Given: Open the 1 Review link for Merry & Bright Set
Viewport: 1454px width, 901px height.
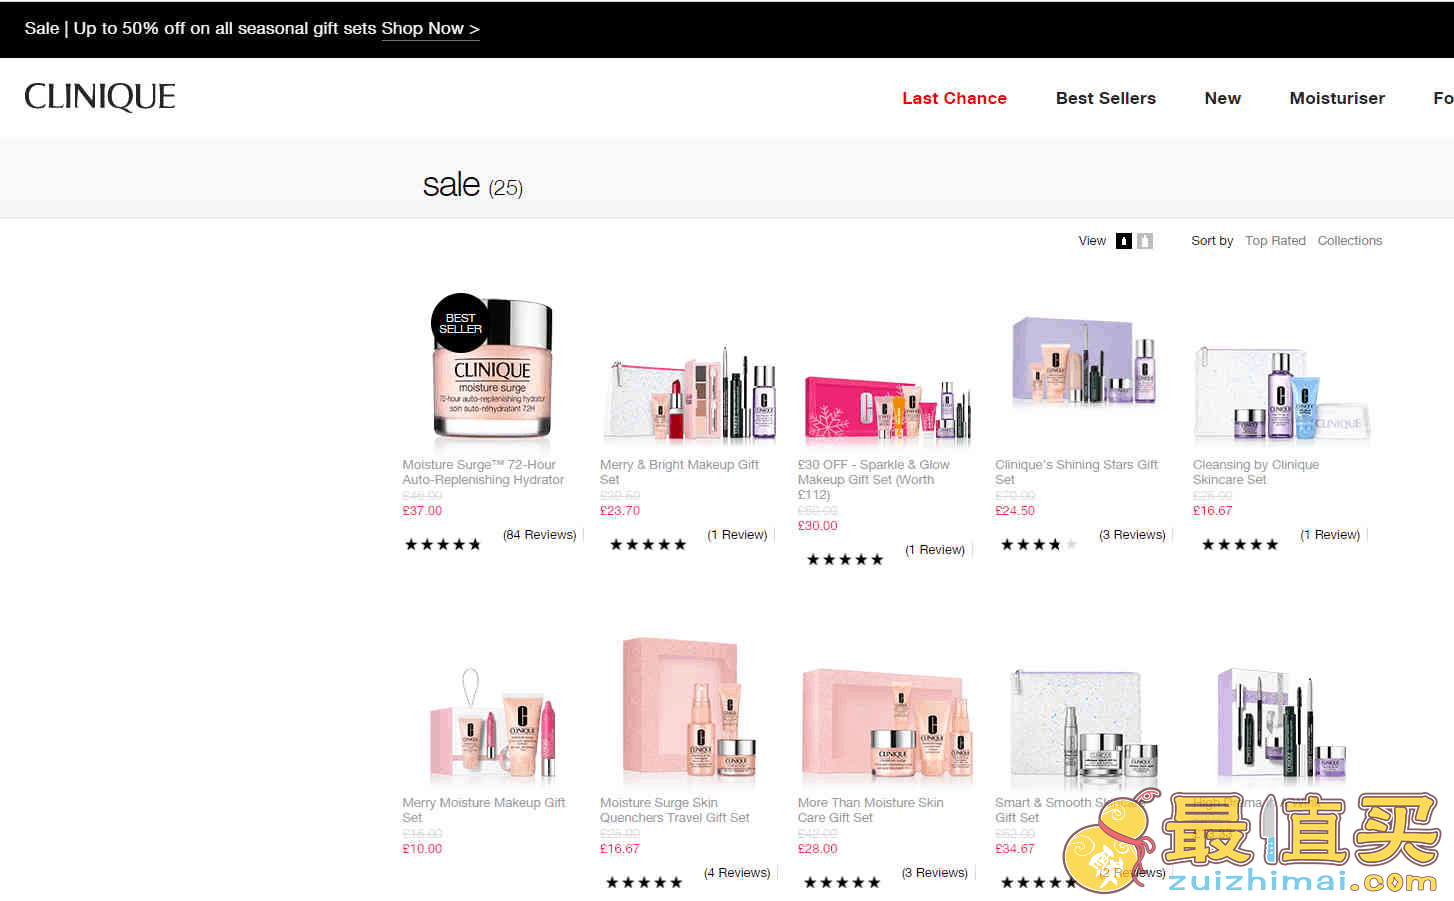Looking at the screenshot, I should pyautogui.click(x=737, y=535).
